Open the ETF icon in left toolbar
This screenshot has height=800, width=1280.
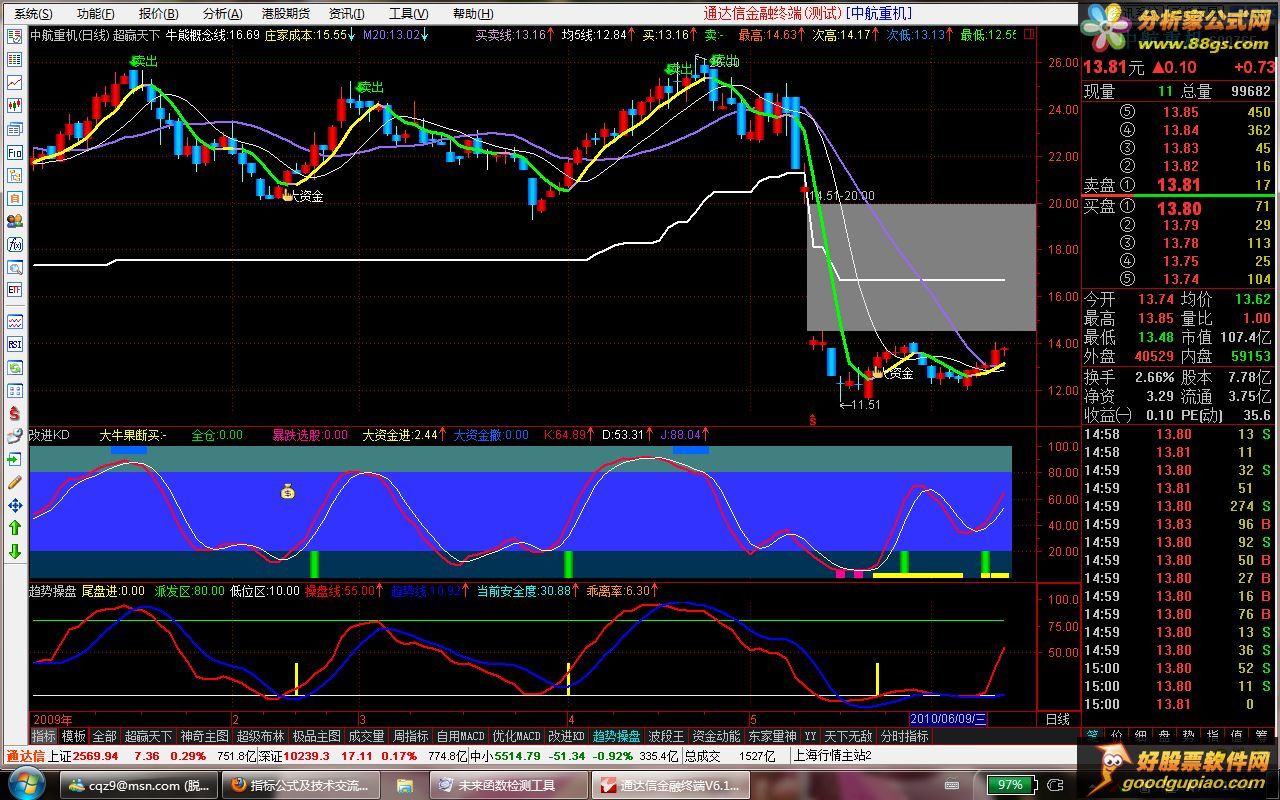point(15,291)
